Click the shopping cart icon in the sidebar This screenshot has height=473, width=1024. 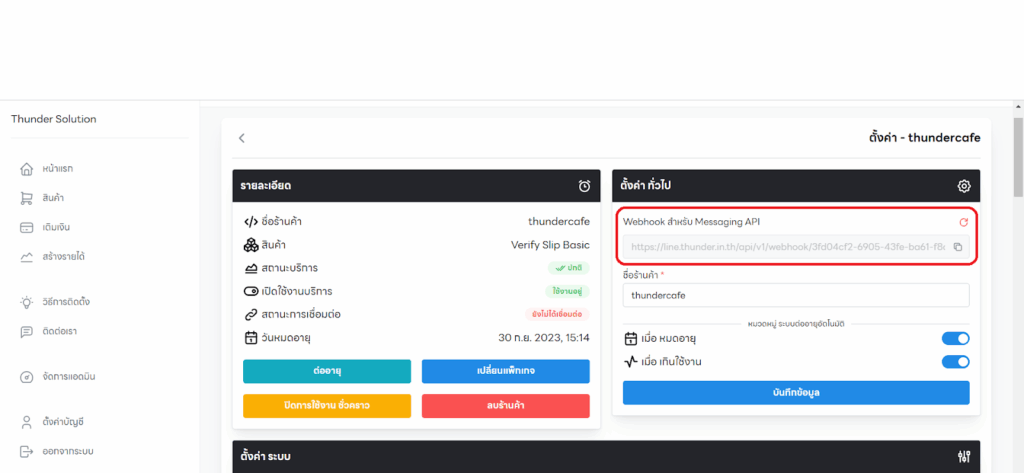click(27, 198)
